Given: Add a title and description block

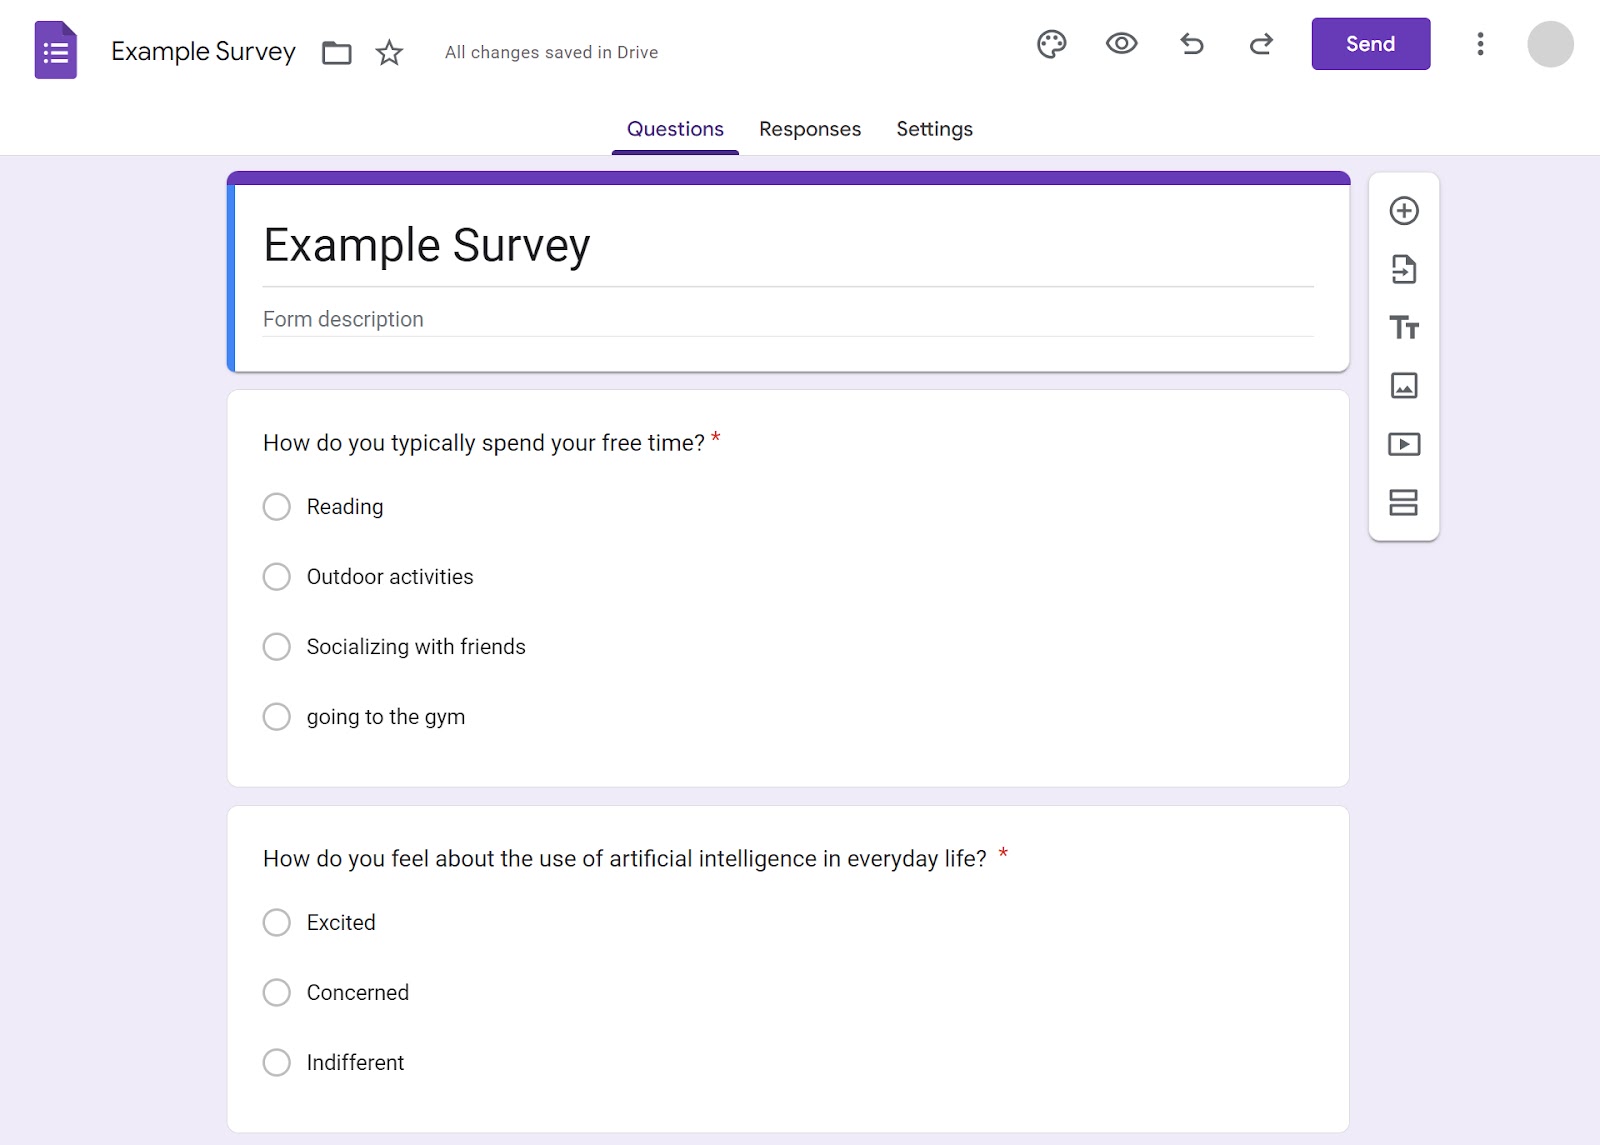Looking at the screenshot, I should [1404, 327].
